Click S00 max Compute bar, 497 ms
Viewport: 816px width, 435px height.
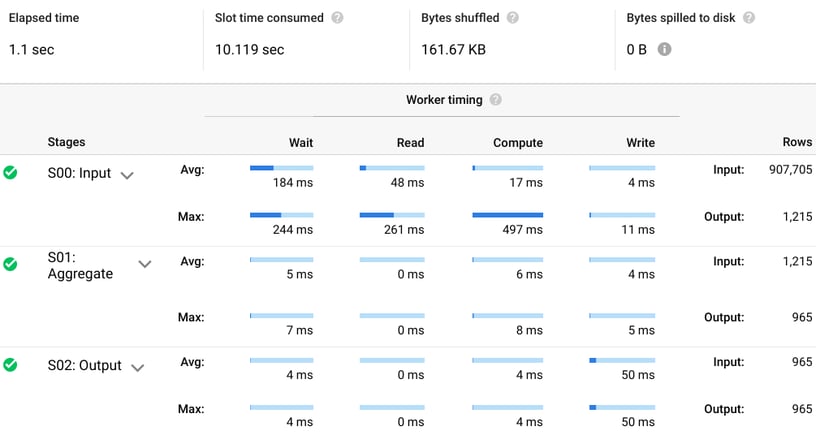pos(507,215)
